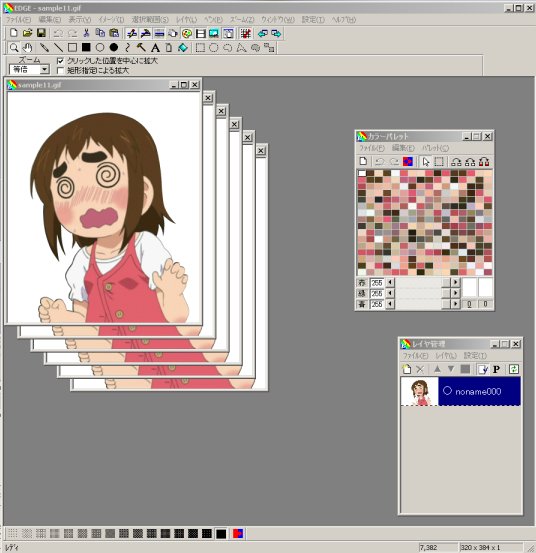This screenshot has height=553, width=536.
Task: Select the outlined Ellipse tool
Action: tap(100, 48)
